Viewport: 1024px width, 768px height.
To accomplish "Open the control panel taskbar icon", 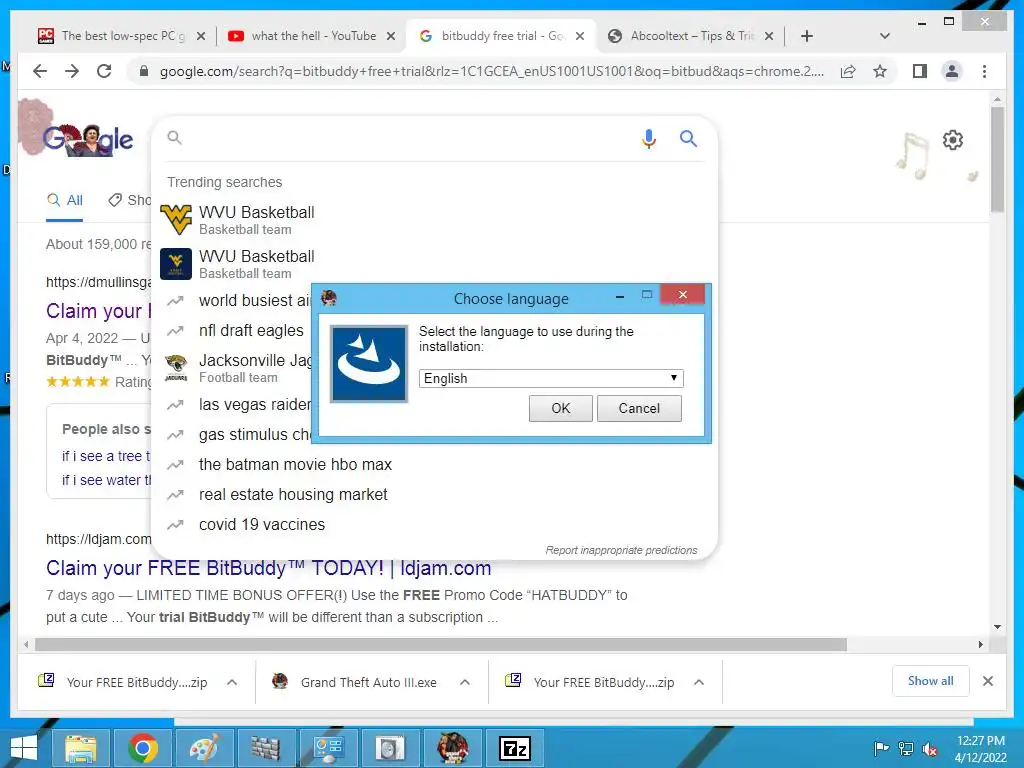I will [x=328, y=748].
